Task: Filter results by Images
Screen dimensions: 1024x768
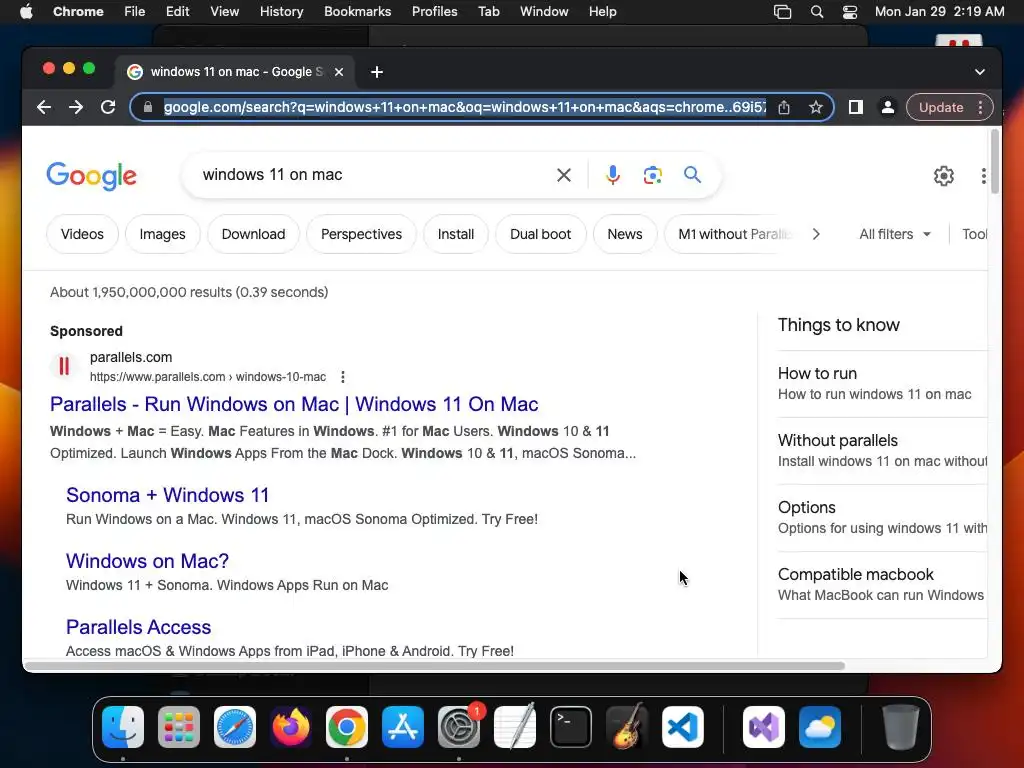Action: 162,234
